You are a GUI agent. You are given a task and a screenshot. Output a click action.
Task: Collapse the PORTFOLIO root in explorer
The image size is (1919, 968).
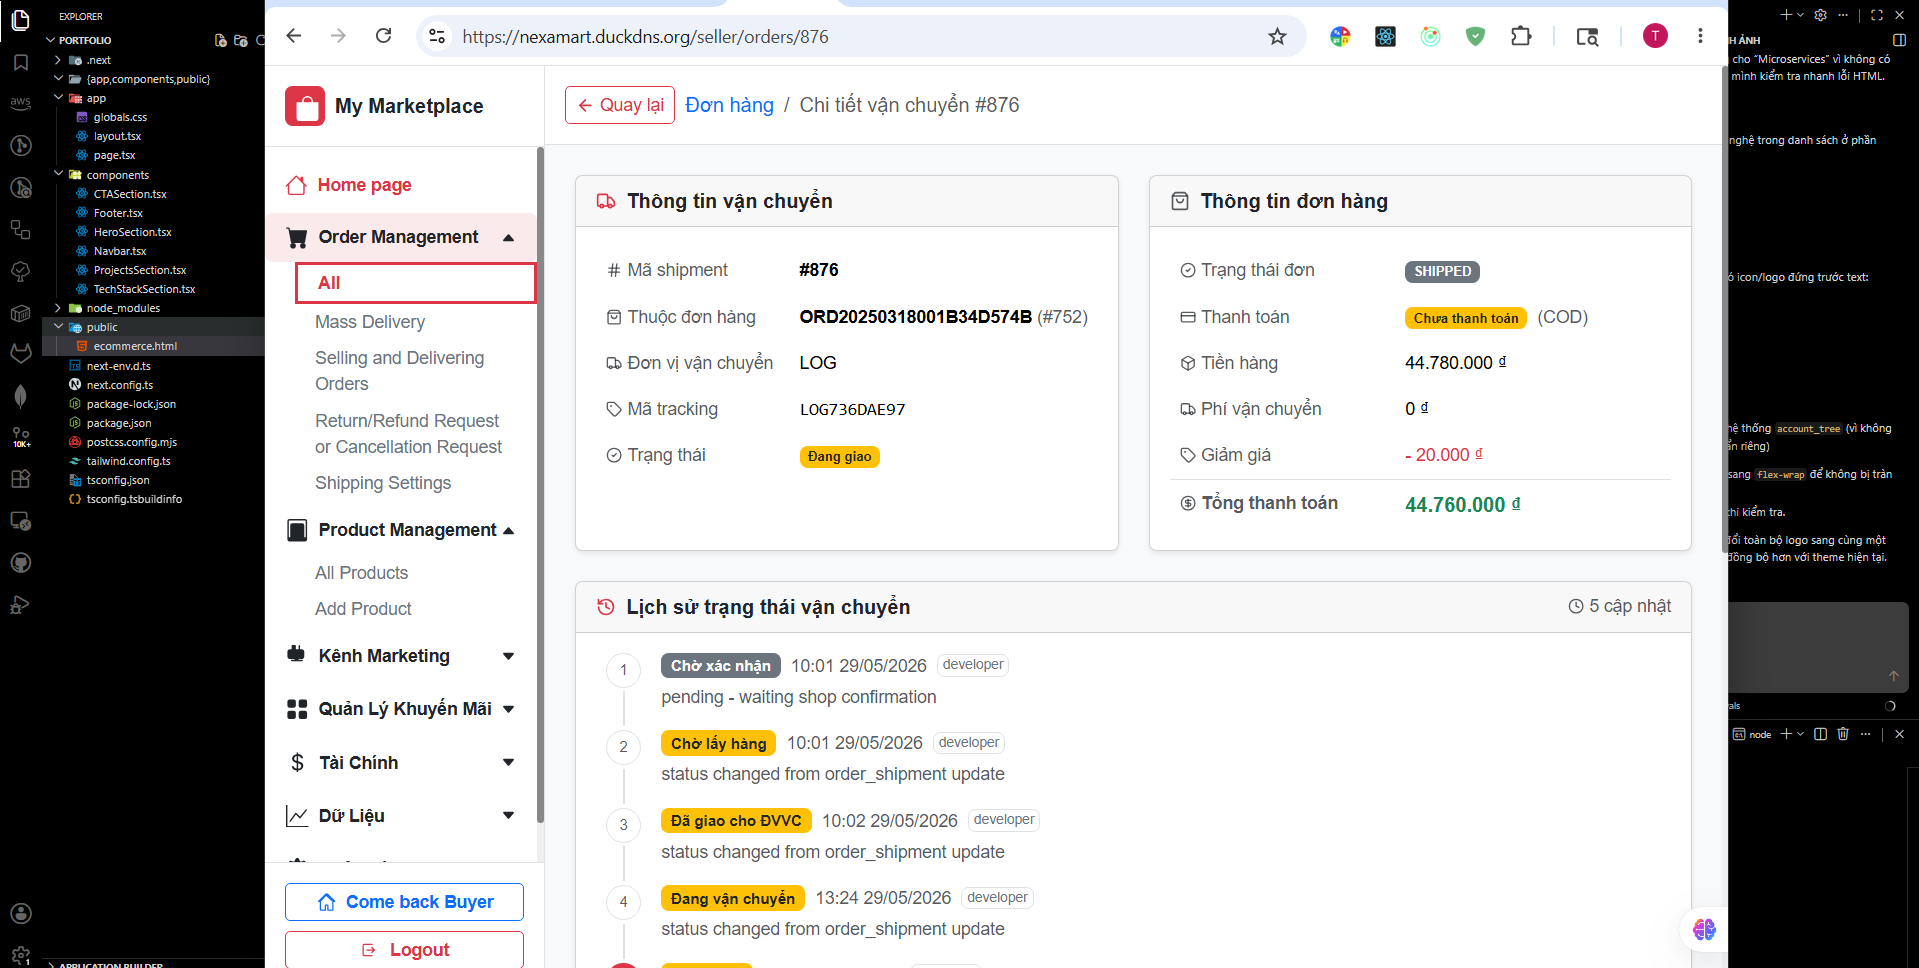pyautogui.click(x=51, y=40)
